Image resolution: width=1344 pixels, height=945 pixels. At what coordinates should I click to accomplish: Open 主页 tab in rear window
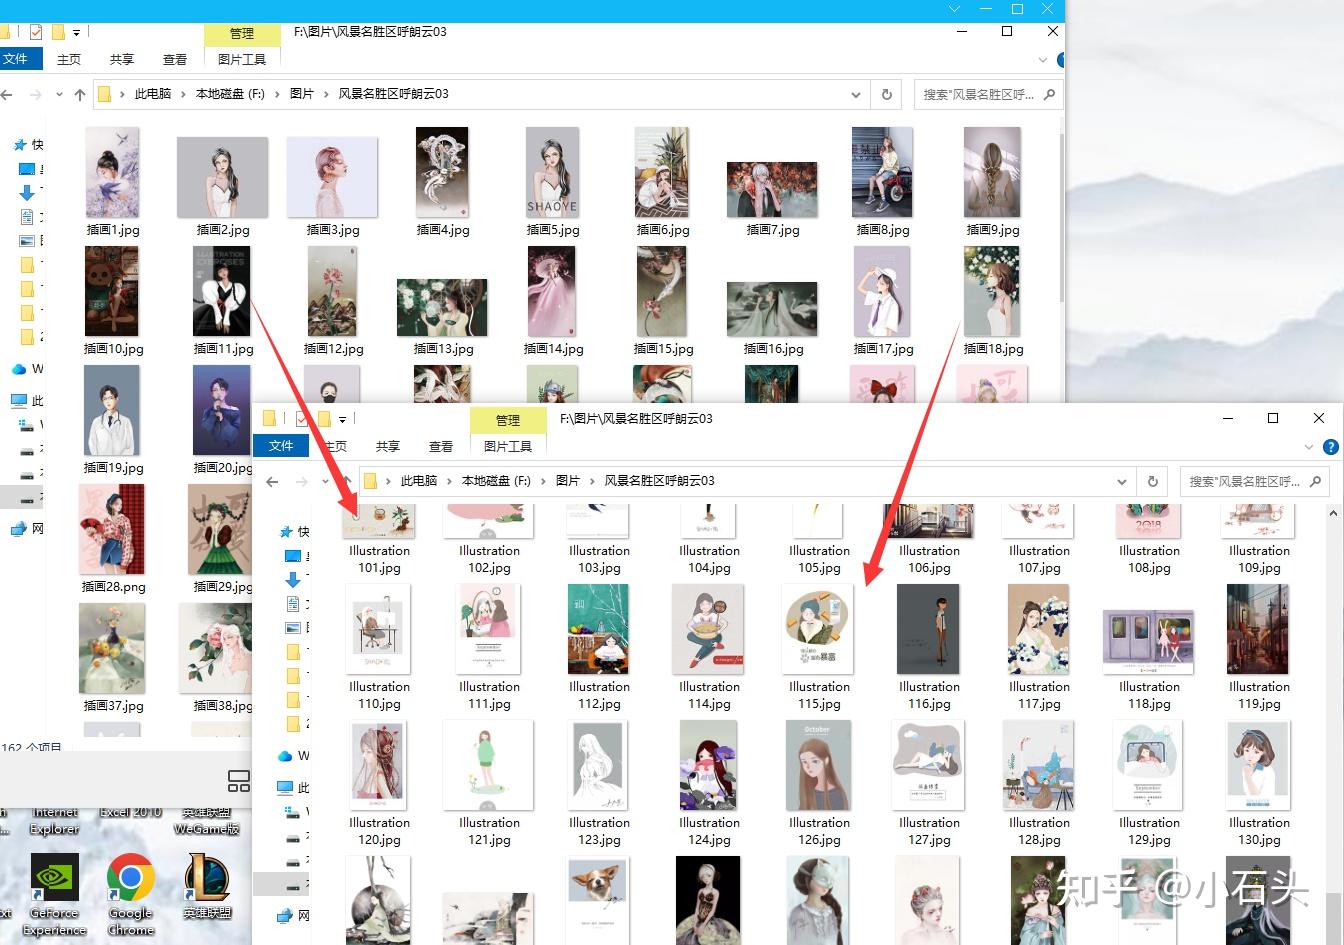tap(69, 60)
